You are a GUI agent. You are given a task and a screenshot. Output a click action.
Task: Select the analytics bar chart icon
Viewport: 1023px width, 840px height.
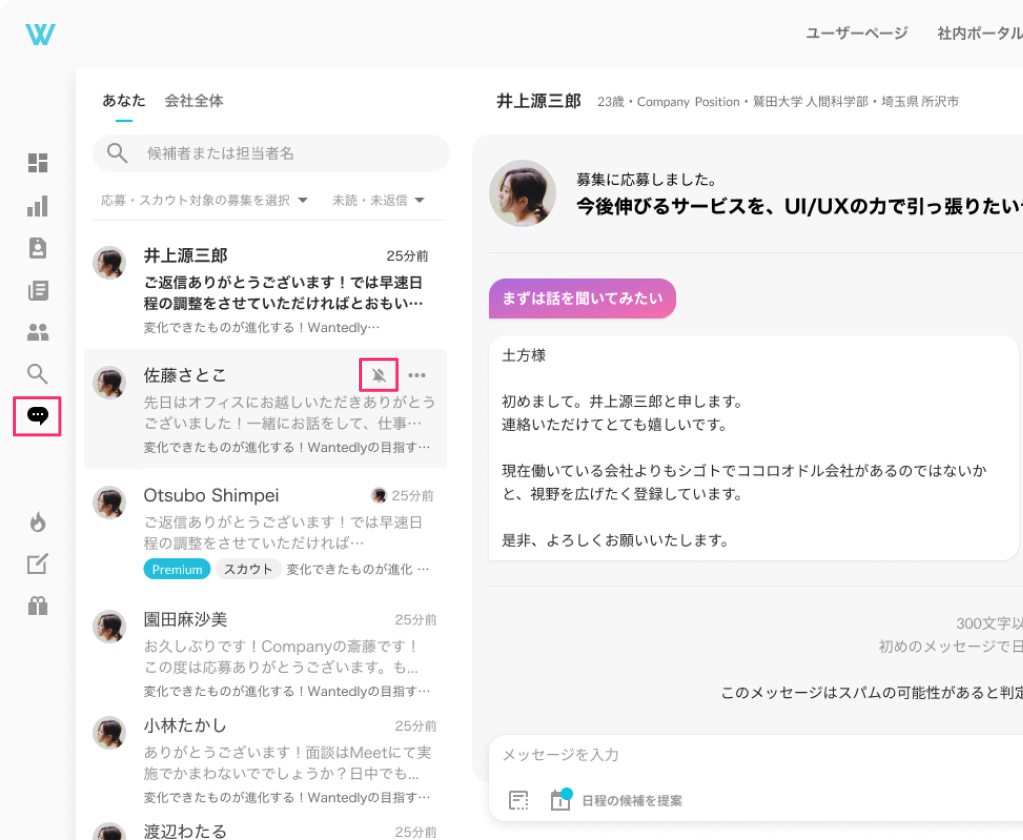click(x=37, y=206)
